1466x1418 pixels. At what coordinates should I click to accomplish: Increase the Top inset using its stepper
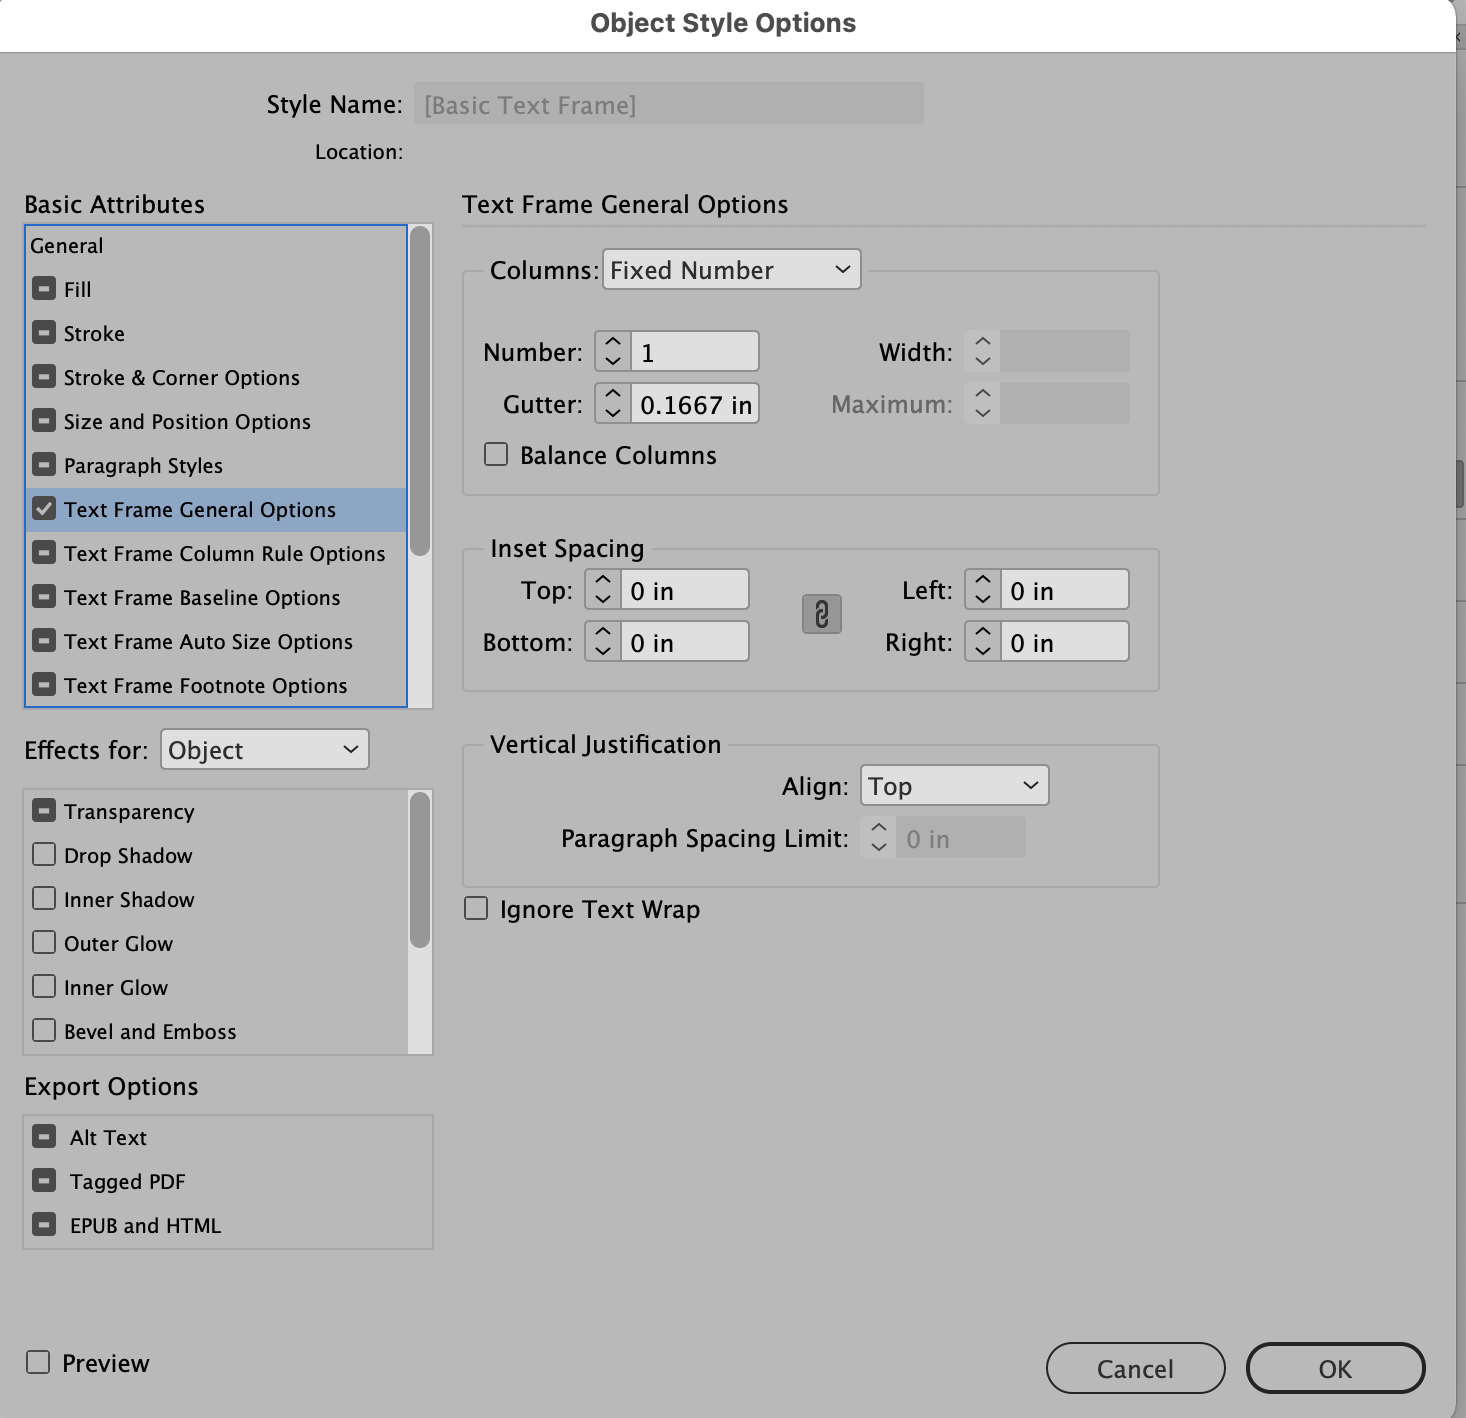tap(601, 581)
